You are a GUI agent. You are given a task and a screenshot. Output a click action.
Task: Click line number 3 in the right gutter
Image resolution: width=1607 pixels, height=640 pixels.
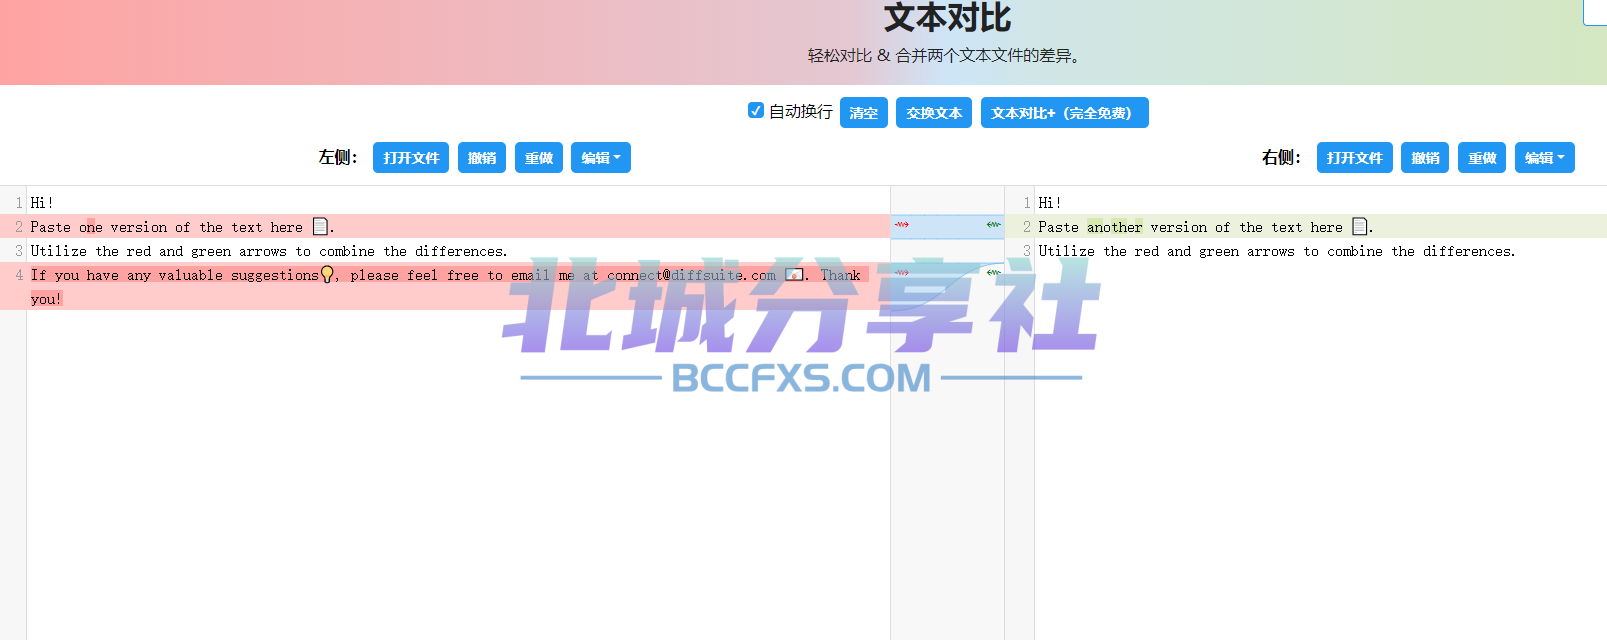pyautogui.click(x=1027, y=251)
